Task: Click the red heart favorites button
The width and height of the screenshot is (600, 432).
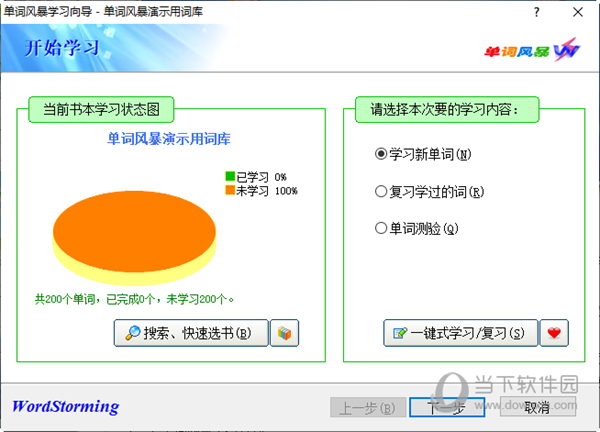Action: pyautogui.click(x=554, y=333)
